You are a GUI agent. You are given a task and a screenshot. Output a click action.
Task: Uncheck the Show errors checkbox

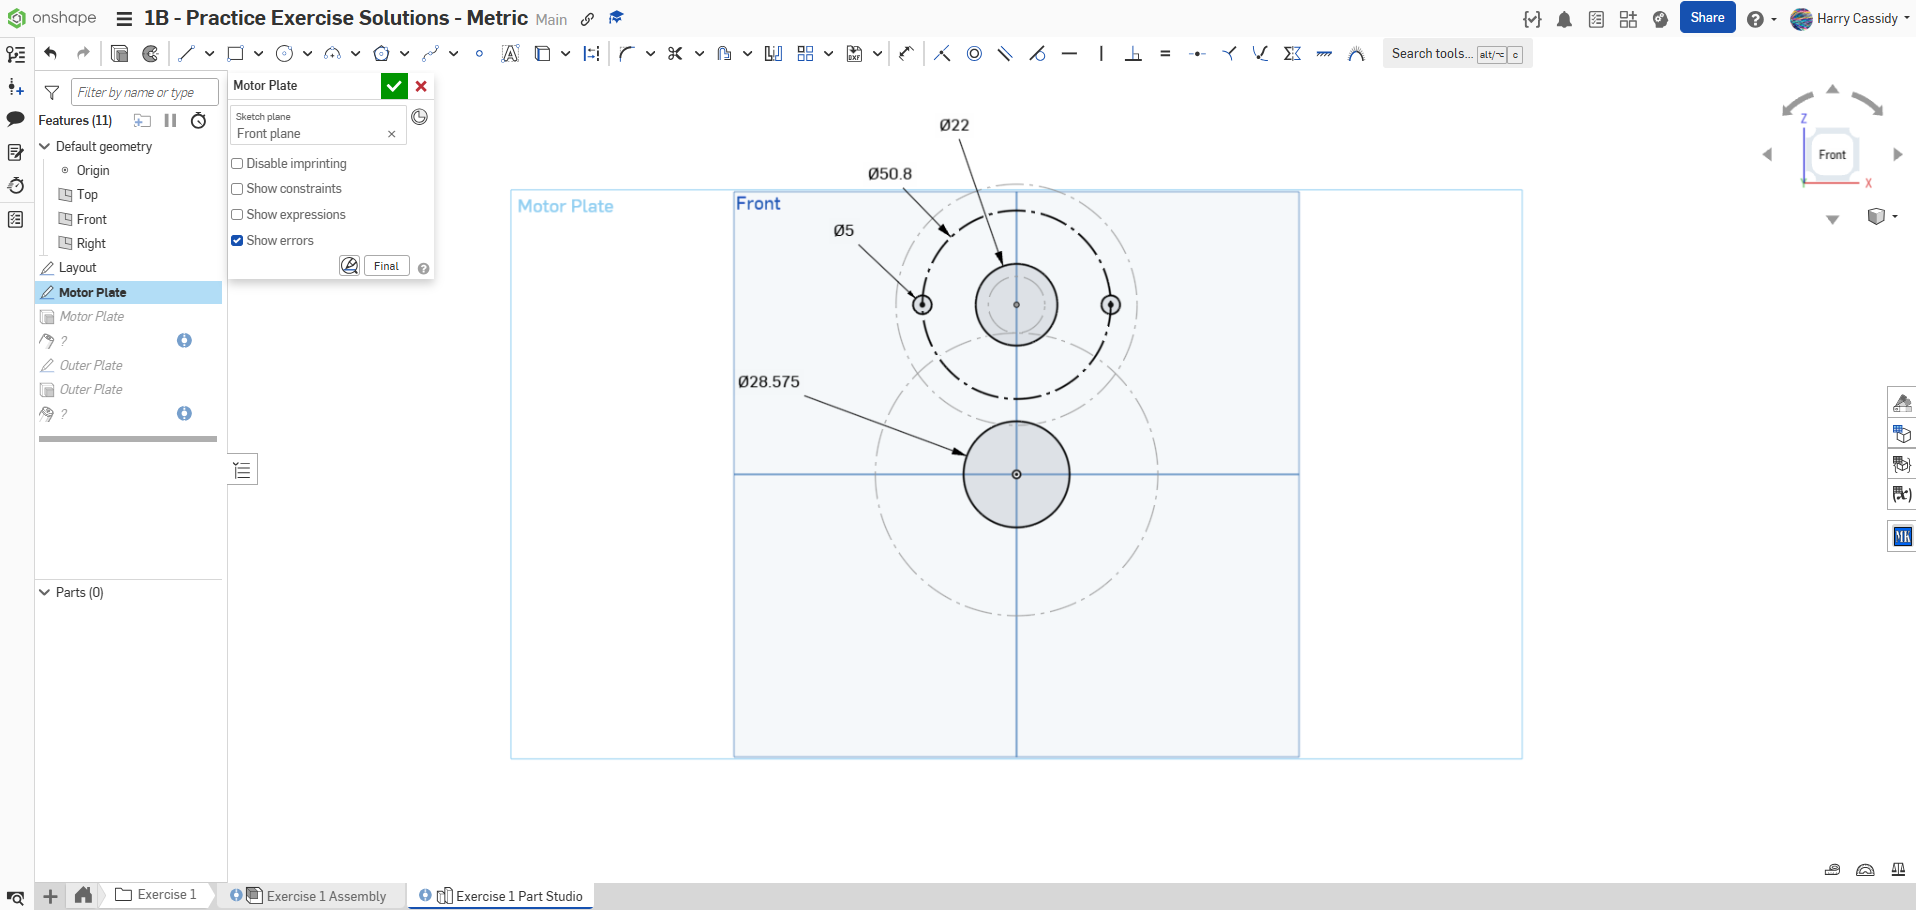click(238, 241)
